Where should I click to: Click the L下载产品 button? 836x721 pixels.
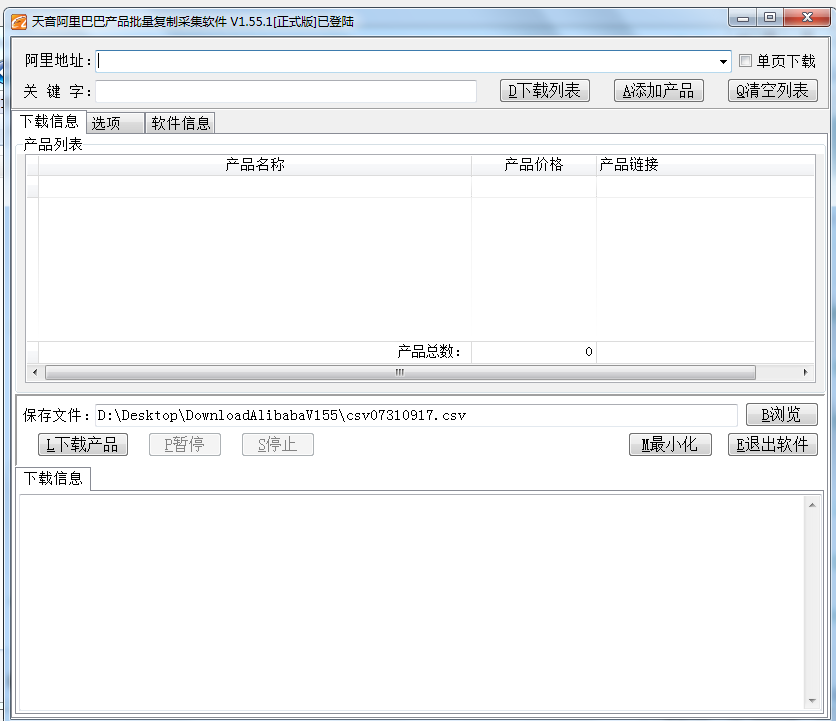pyautogui.click(x=83, y=444)
